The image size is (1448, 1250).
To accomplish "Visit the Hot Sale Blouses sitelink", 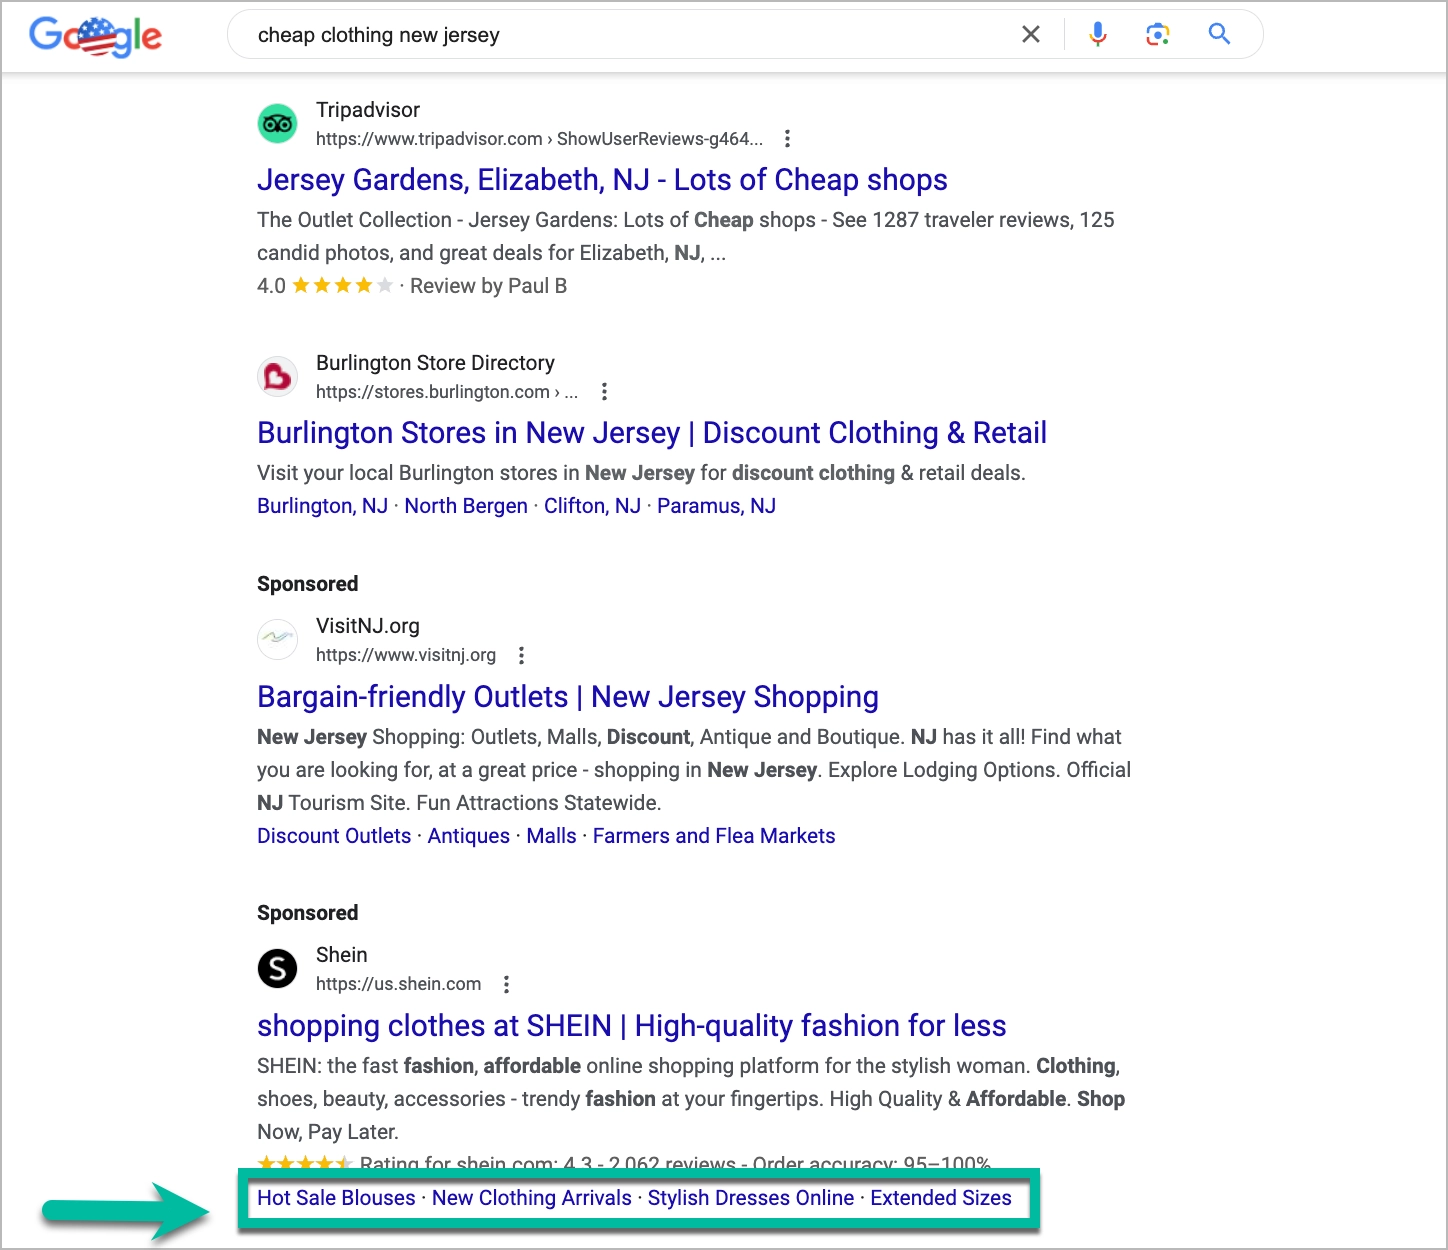I will click(336, 1197).
